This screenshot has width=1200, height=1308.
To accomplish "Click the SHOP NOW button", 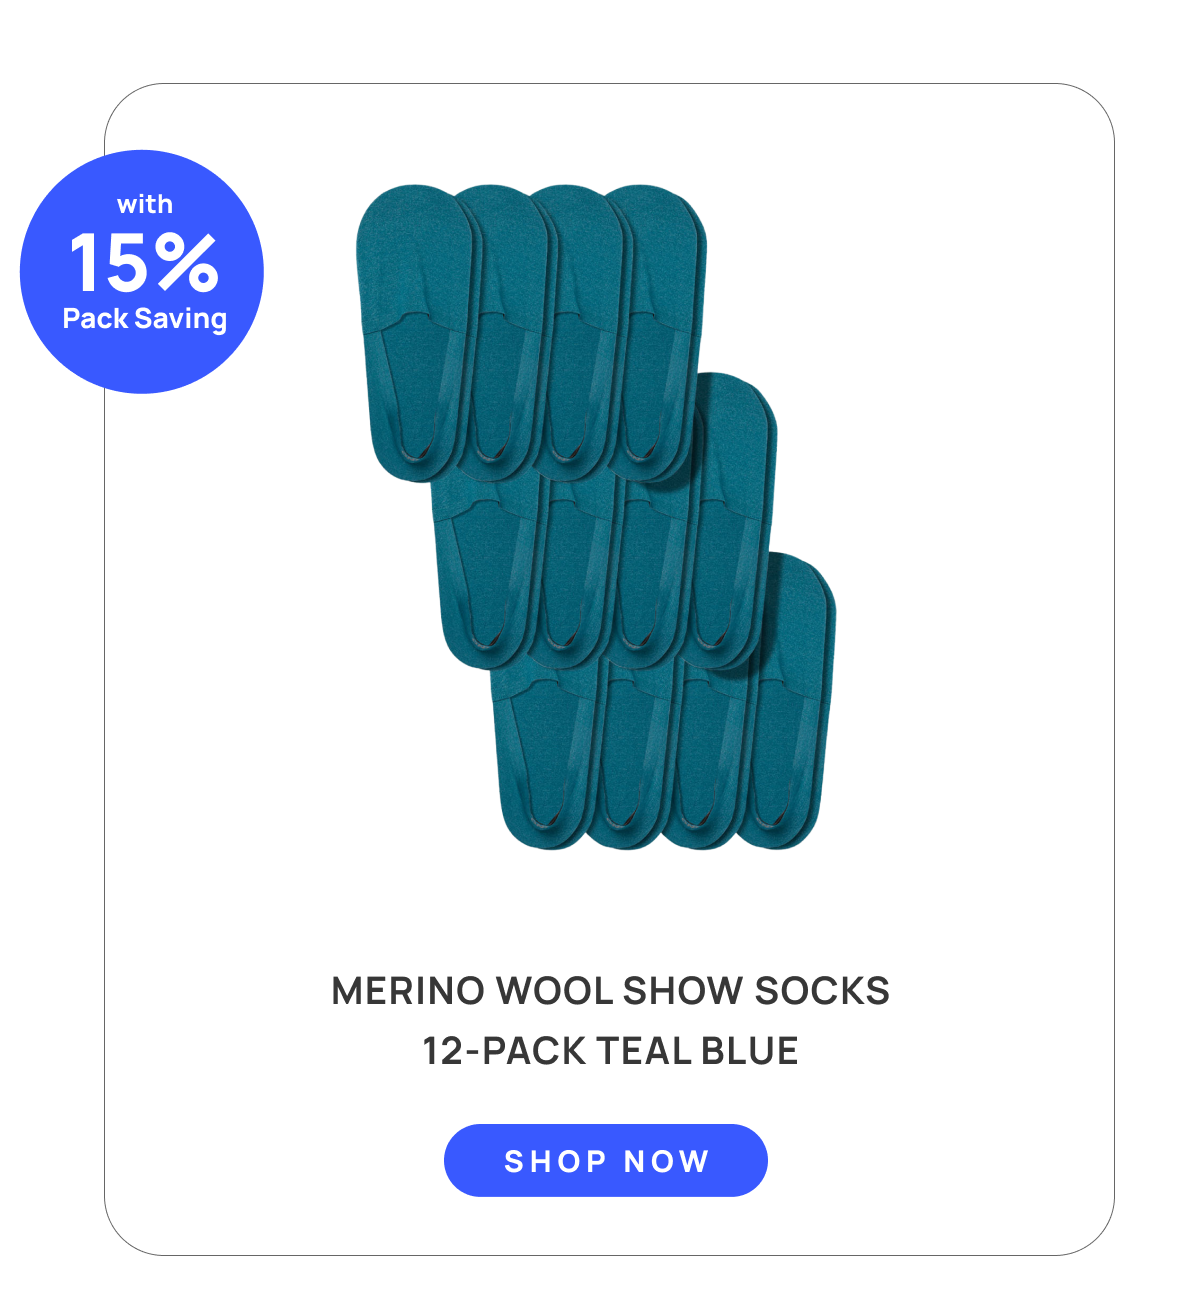I will pyautogui.click(x=605, y=1160).
